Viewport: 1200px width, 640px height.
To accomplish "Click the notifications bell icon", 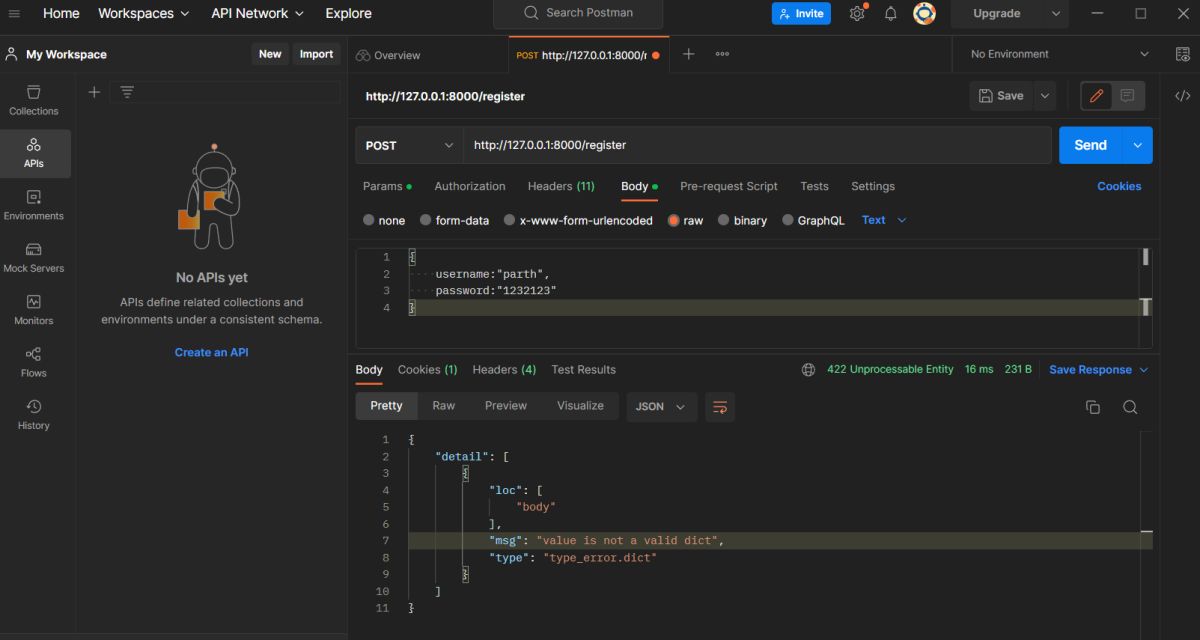I will pyautogui.click(x=890, y=14).
